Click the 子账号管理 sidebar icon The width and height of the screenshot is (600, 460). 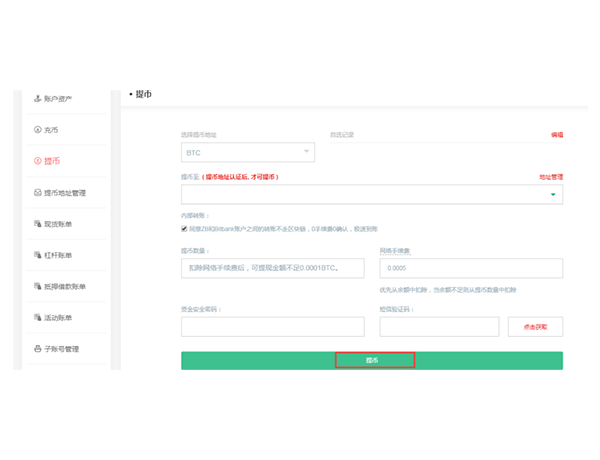(37, 349)
